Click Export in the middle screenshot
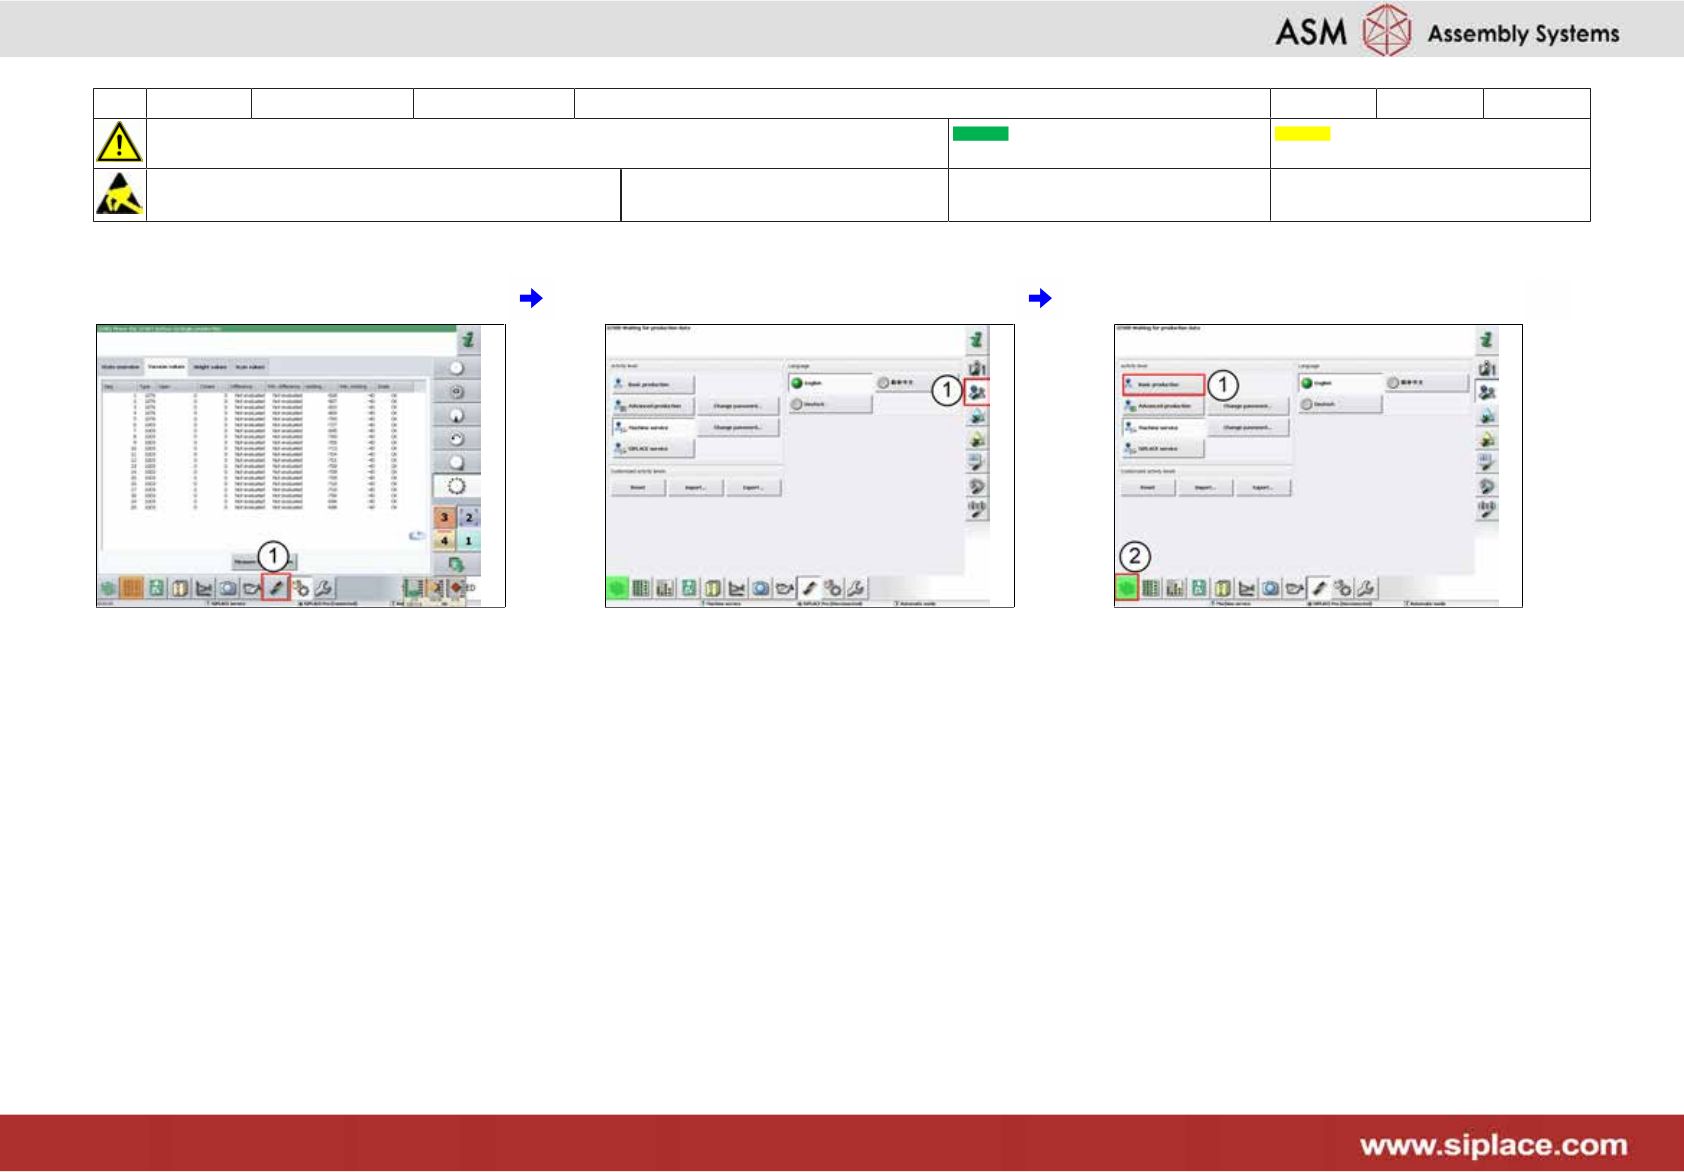The width and height of the screenshot is (1684, 1172). [753, 487]
